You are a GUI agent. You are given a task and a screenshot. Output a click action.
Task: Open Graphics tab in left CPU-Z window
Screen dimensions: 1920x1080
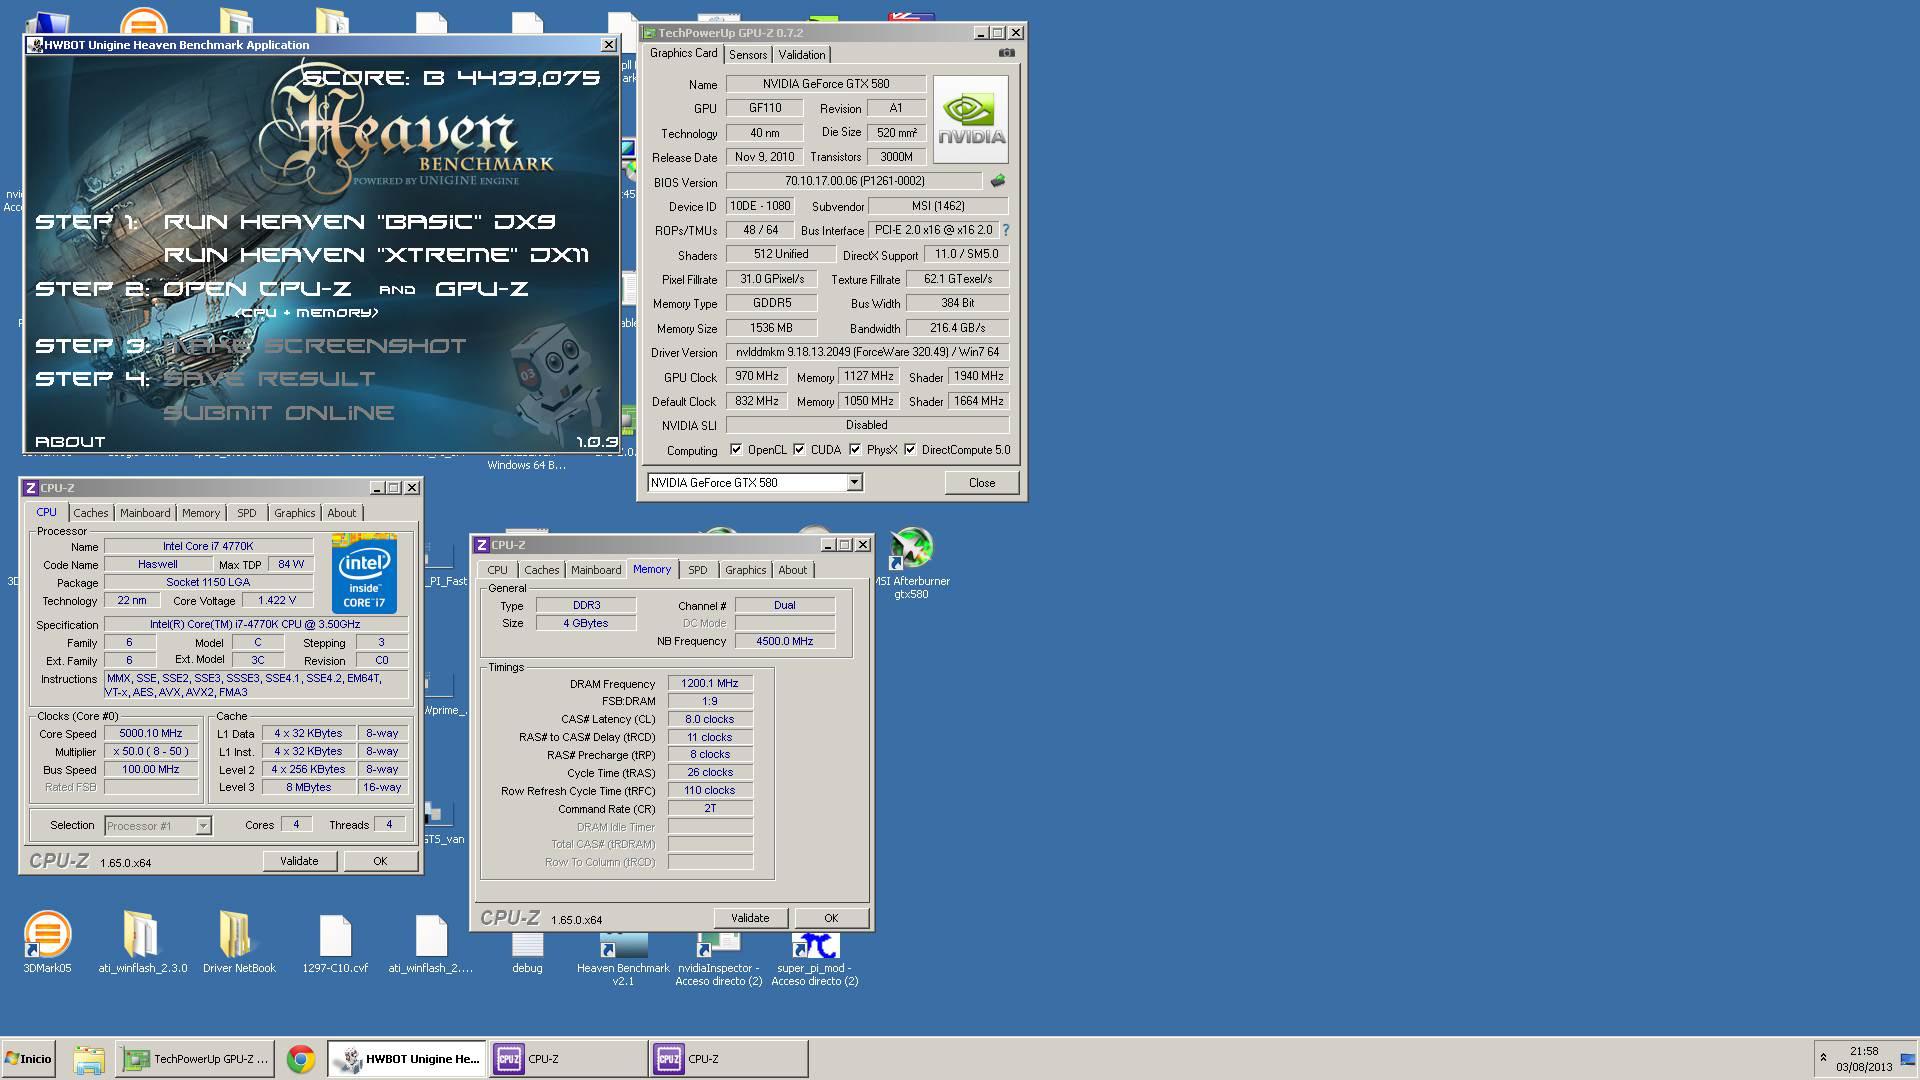click(294, 513)
